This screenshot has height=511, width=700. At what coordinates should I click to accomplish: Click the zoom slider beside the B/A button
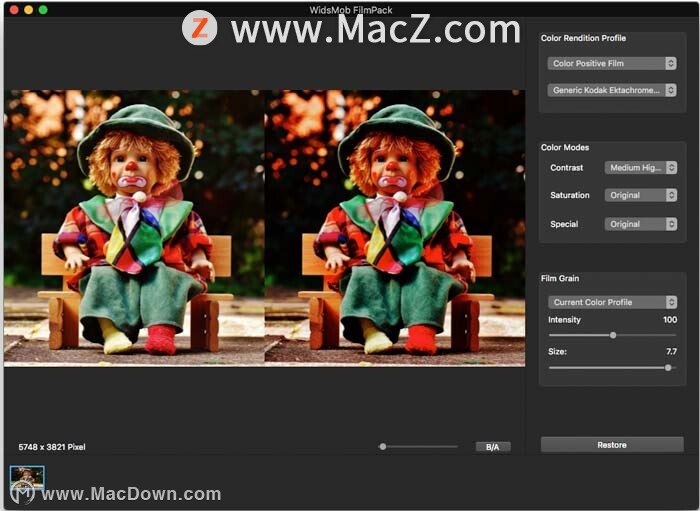coord(418,446)
